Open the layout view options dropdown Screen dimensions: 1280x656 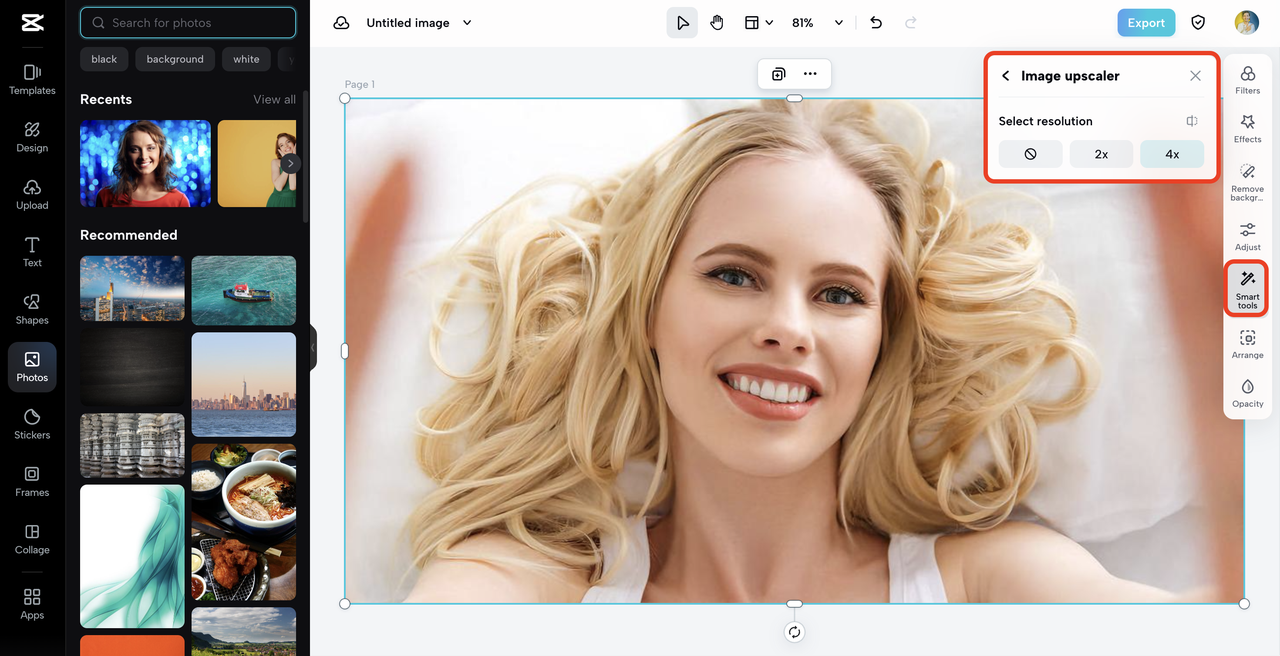(x=759, y=23)
